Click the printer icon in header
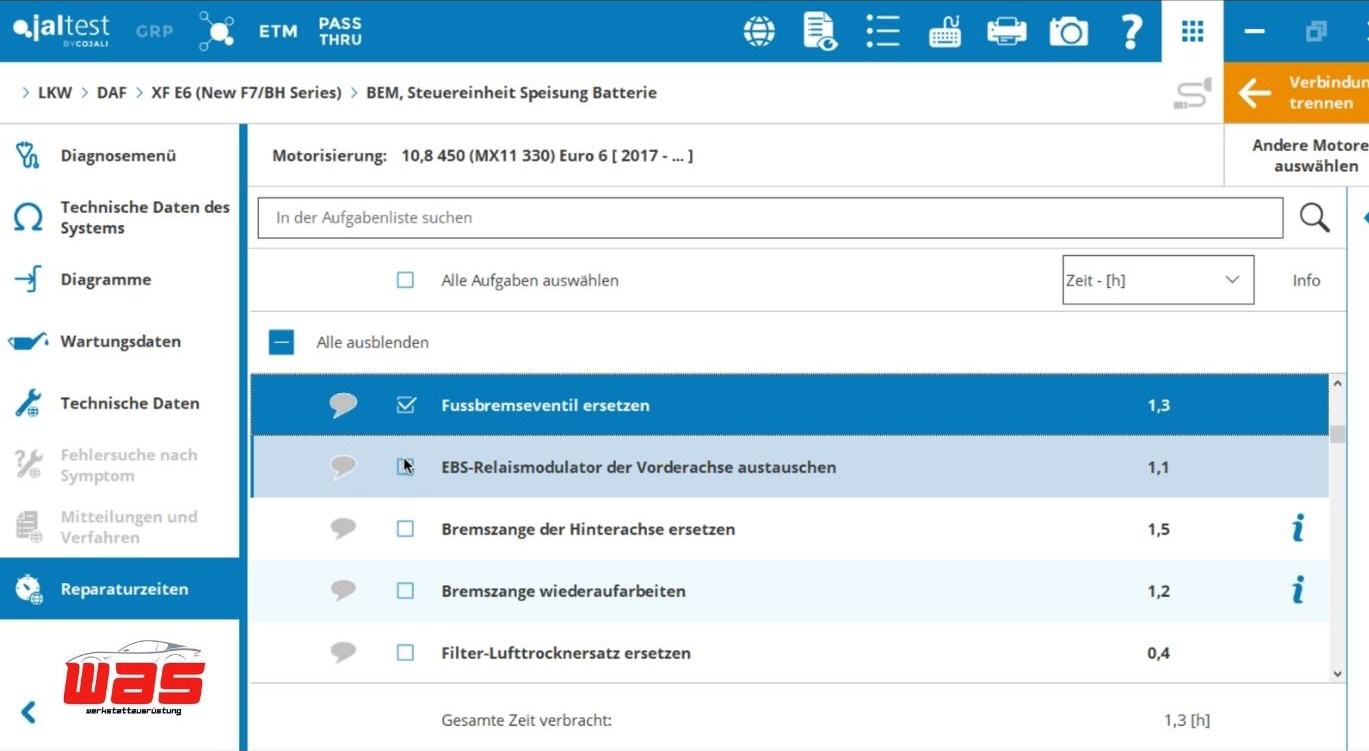Viewport: 1369px width, 751px height. (1006, 31)
